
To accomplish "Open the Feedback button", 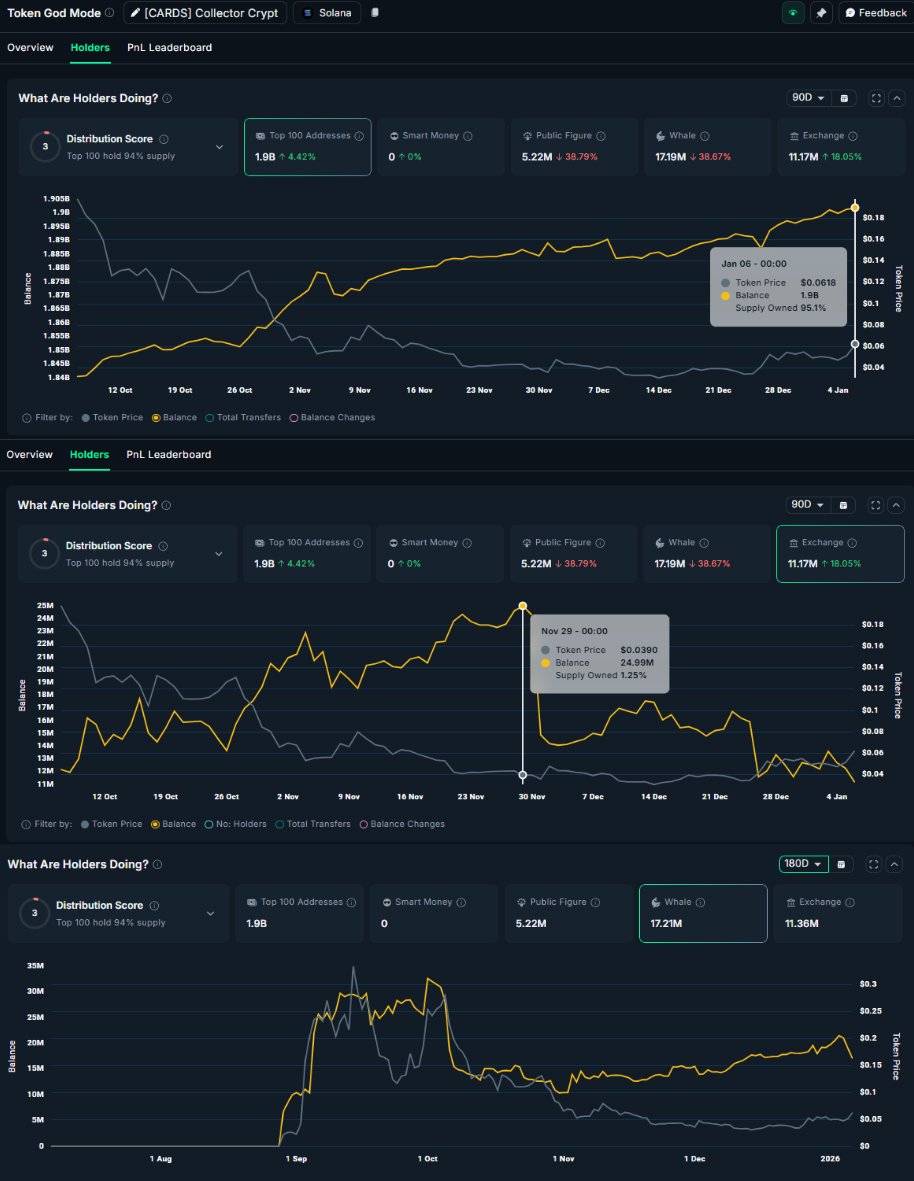I will (x=876, y=13).
